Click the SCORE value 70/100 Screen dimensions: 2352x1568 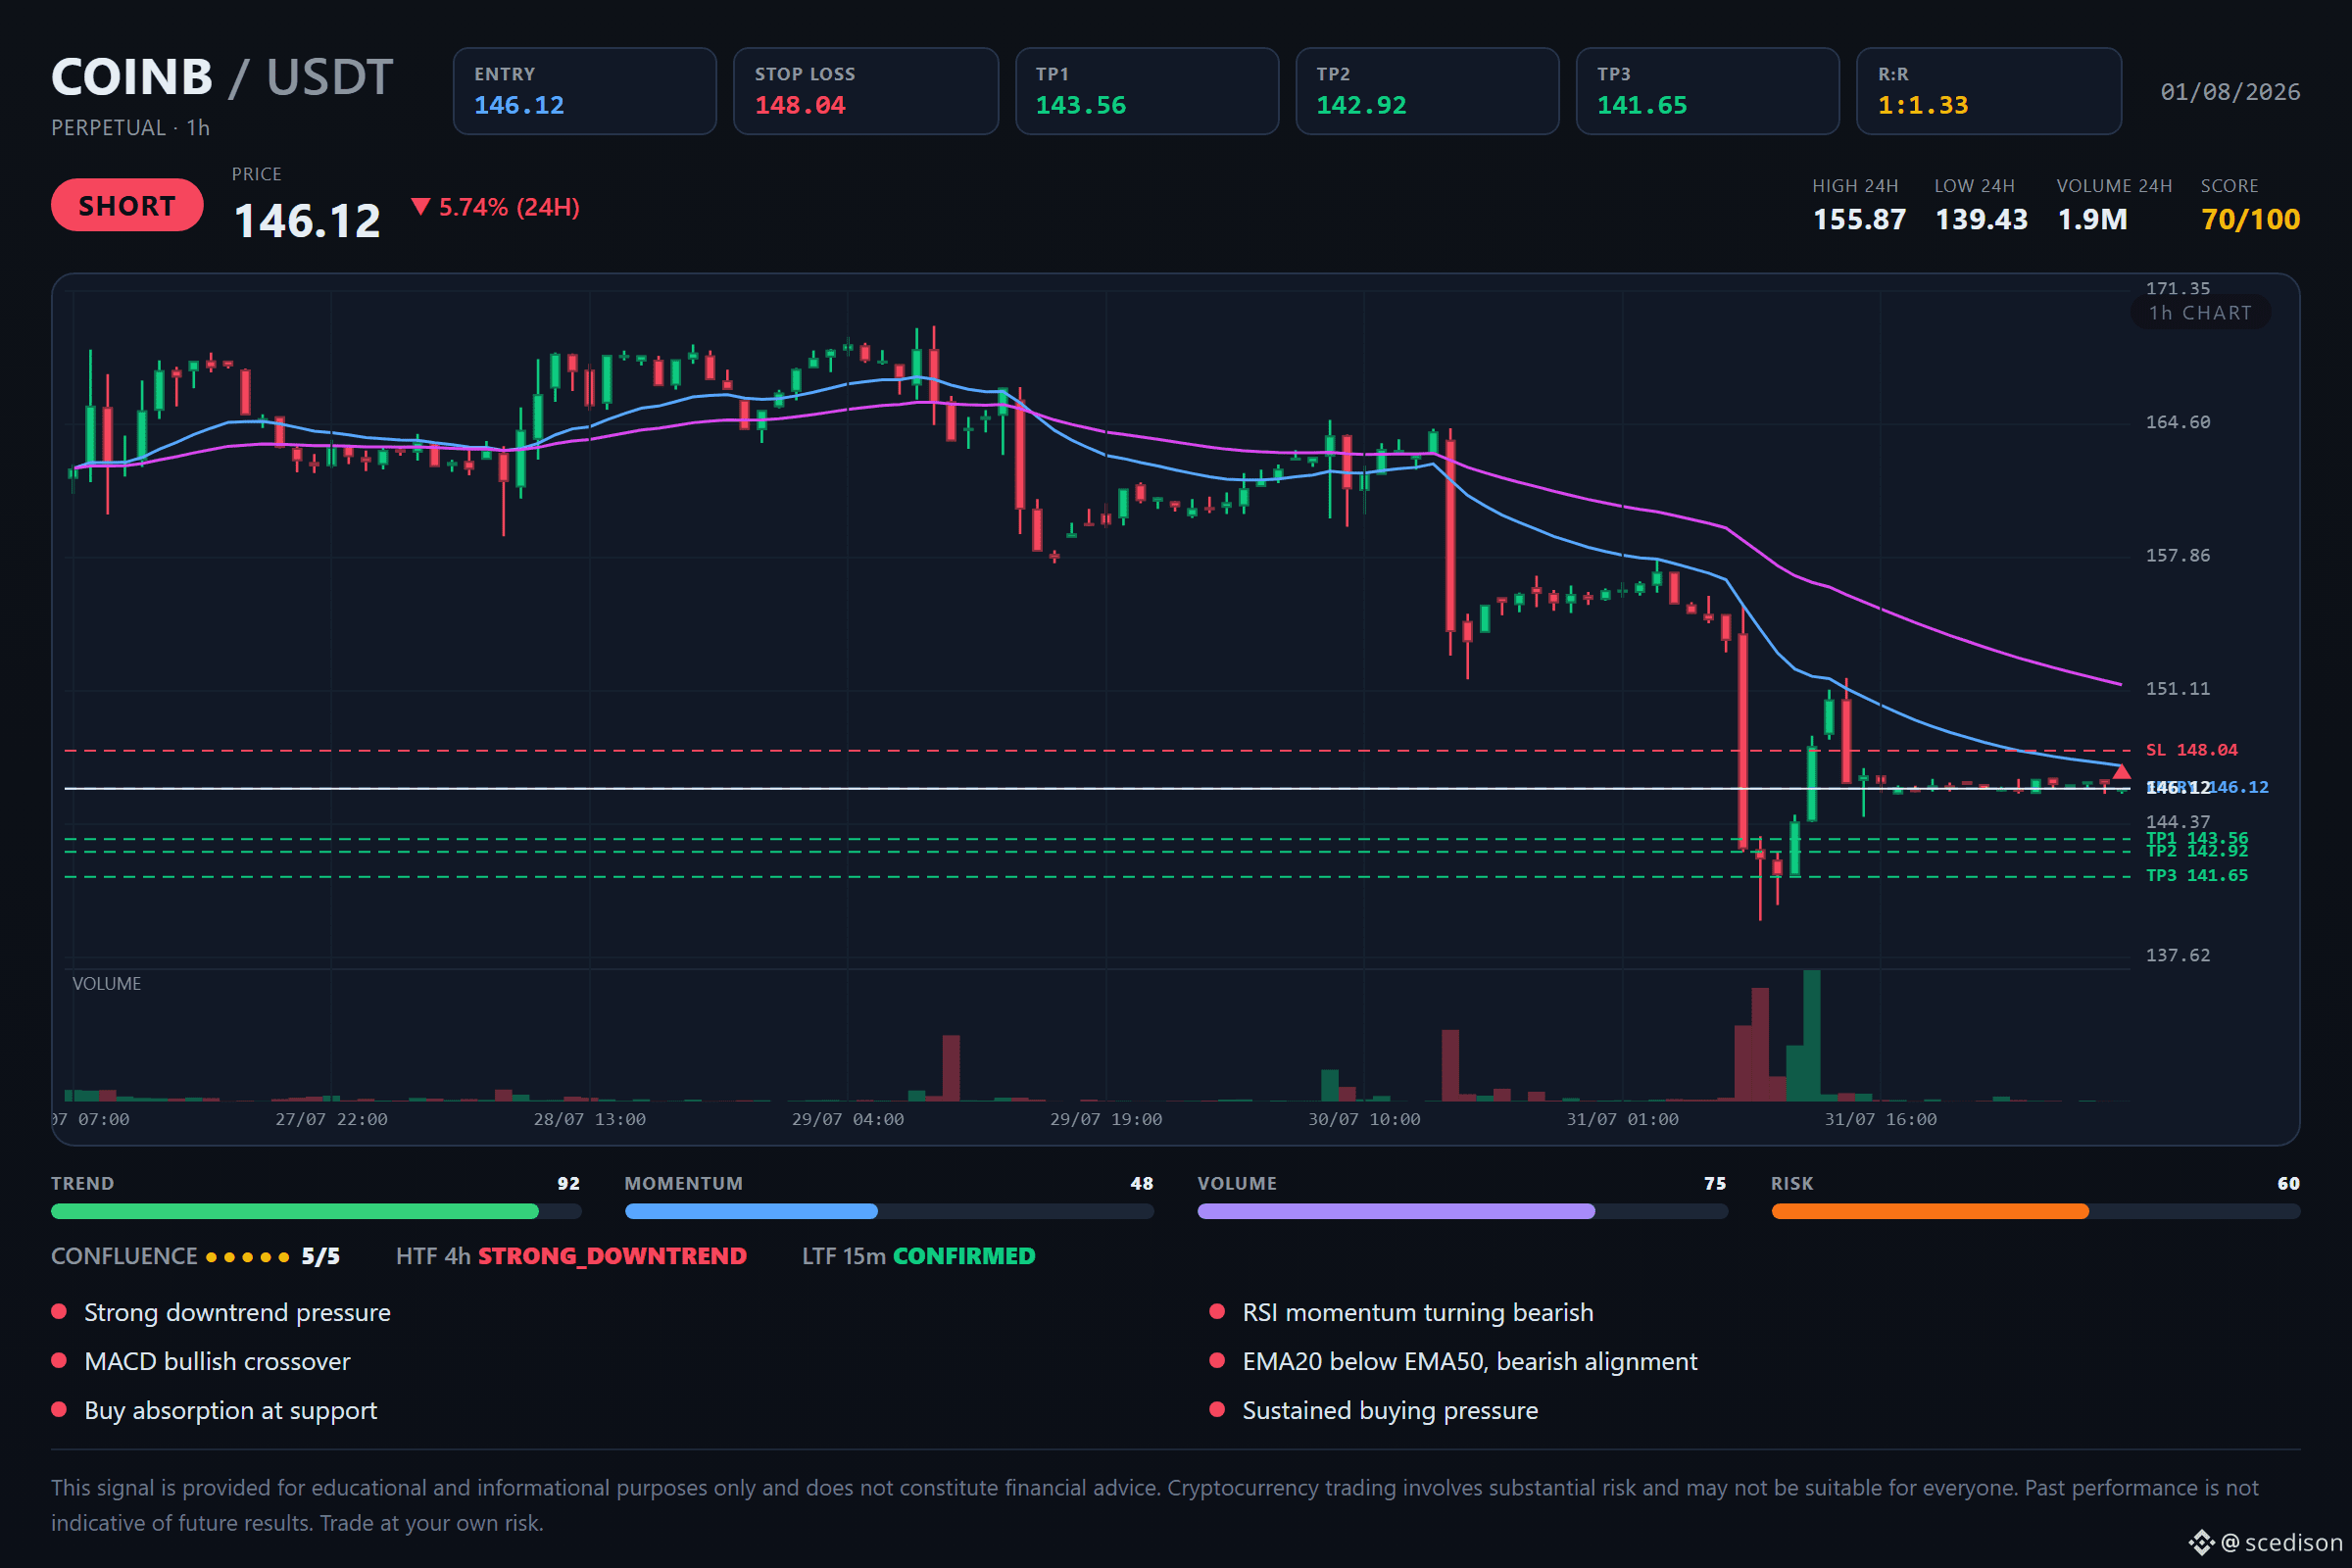pyautogui.click(x=2250, y=219)
